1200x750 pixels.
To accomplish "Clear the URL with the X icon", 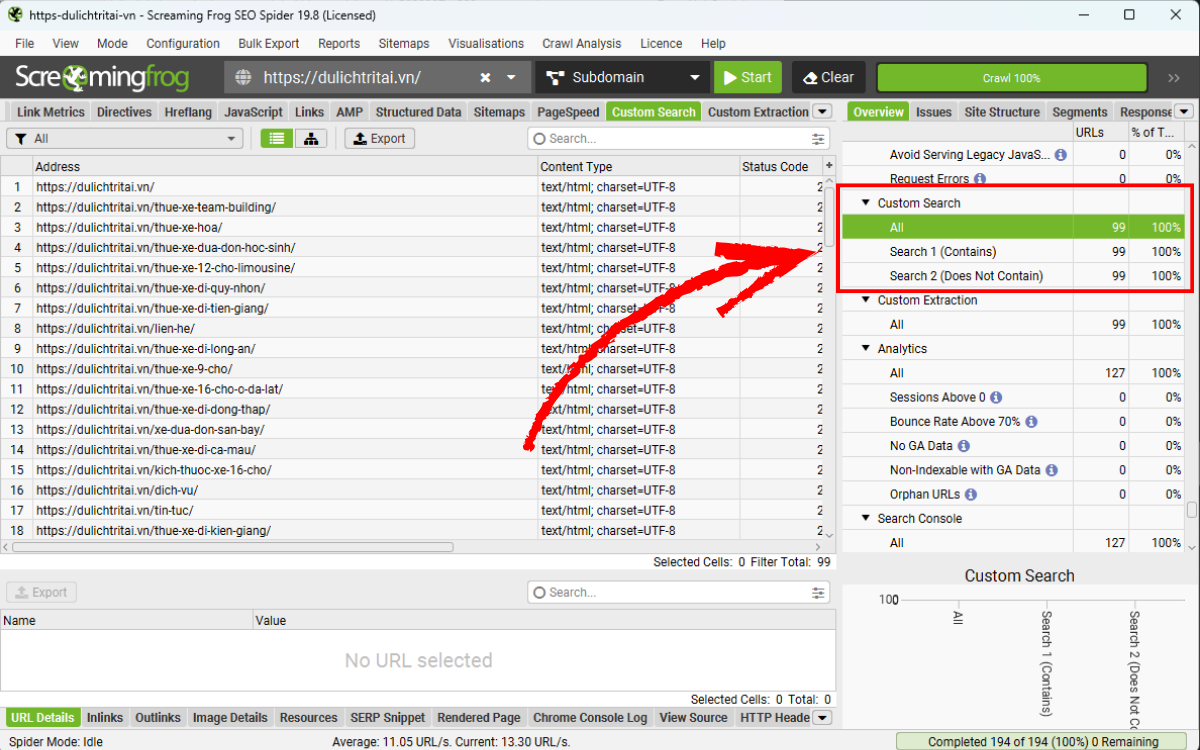I will point(485,78).
